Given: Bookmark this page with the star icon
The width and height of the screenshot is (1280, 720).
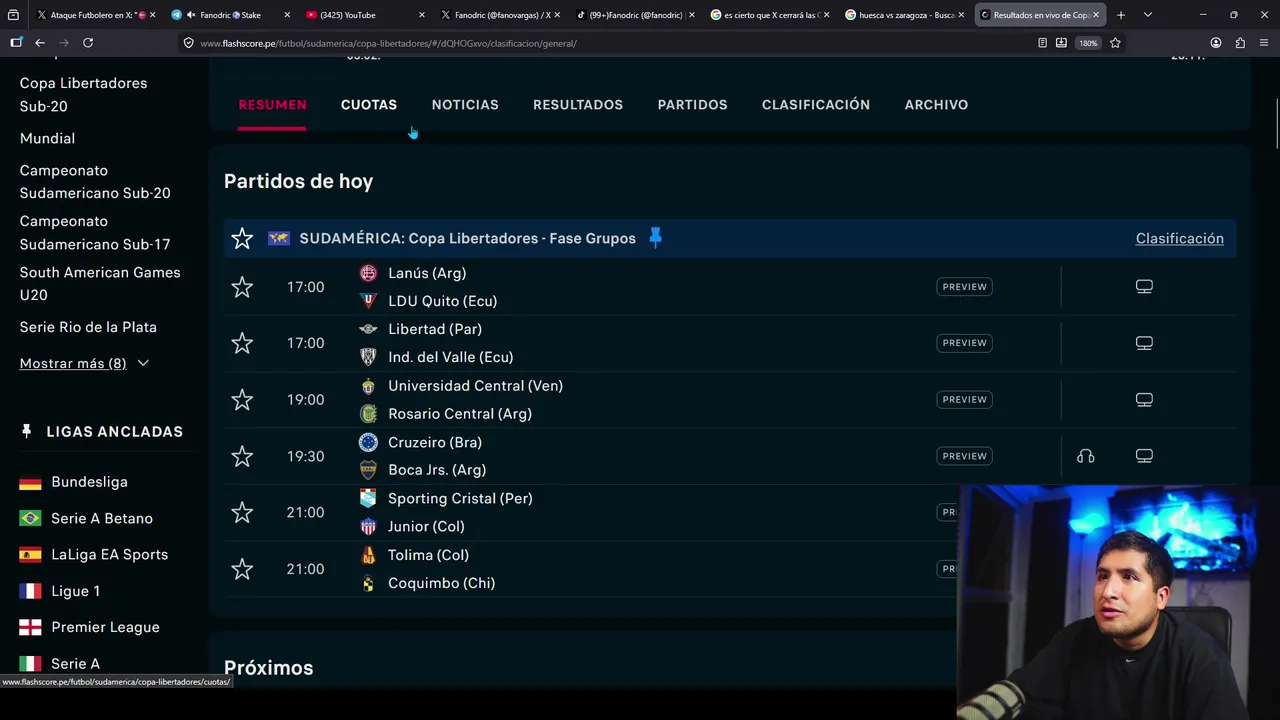Looking at the screenshot, I should [x=1115, y=43].
